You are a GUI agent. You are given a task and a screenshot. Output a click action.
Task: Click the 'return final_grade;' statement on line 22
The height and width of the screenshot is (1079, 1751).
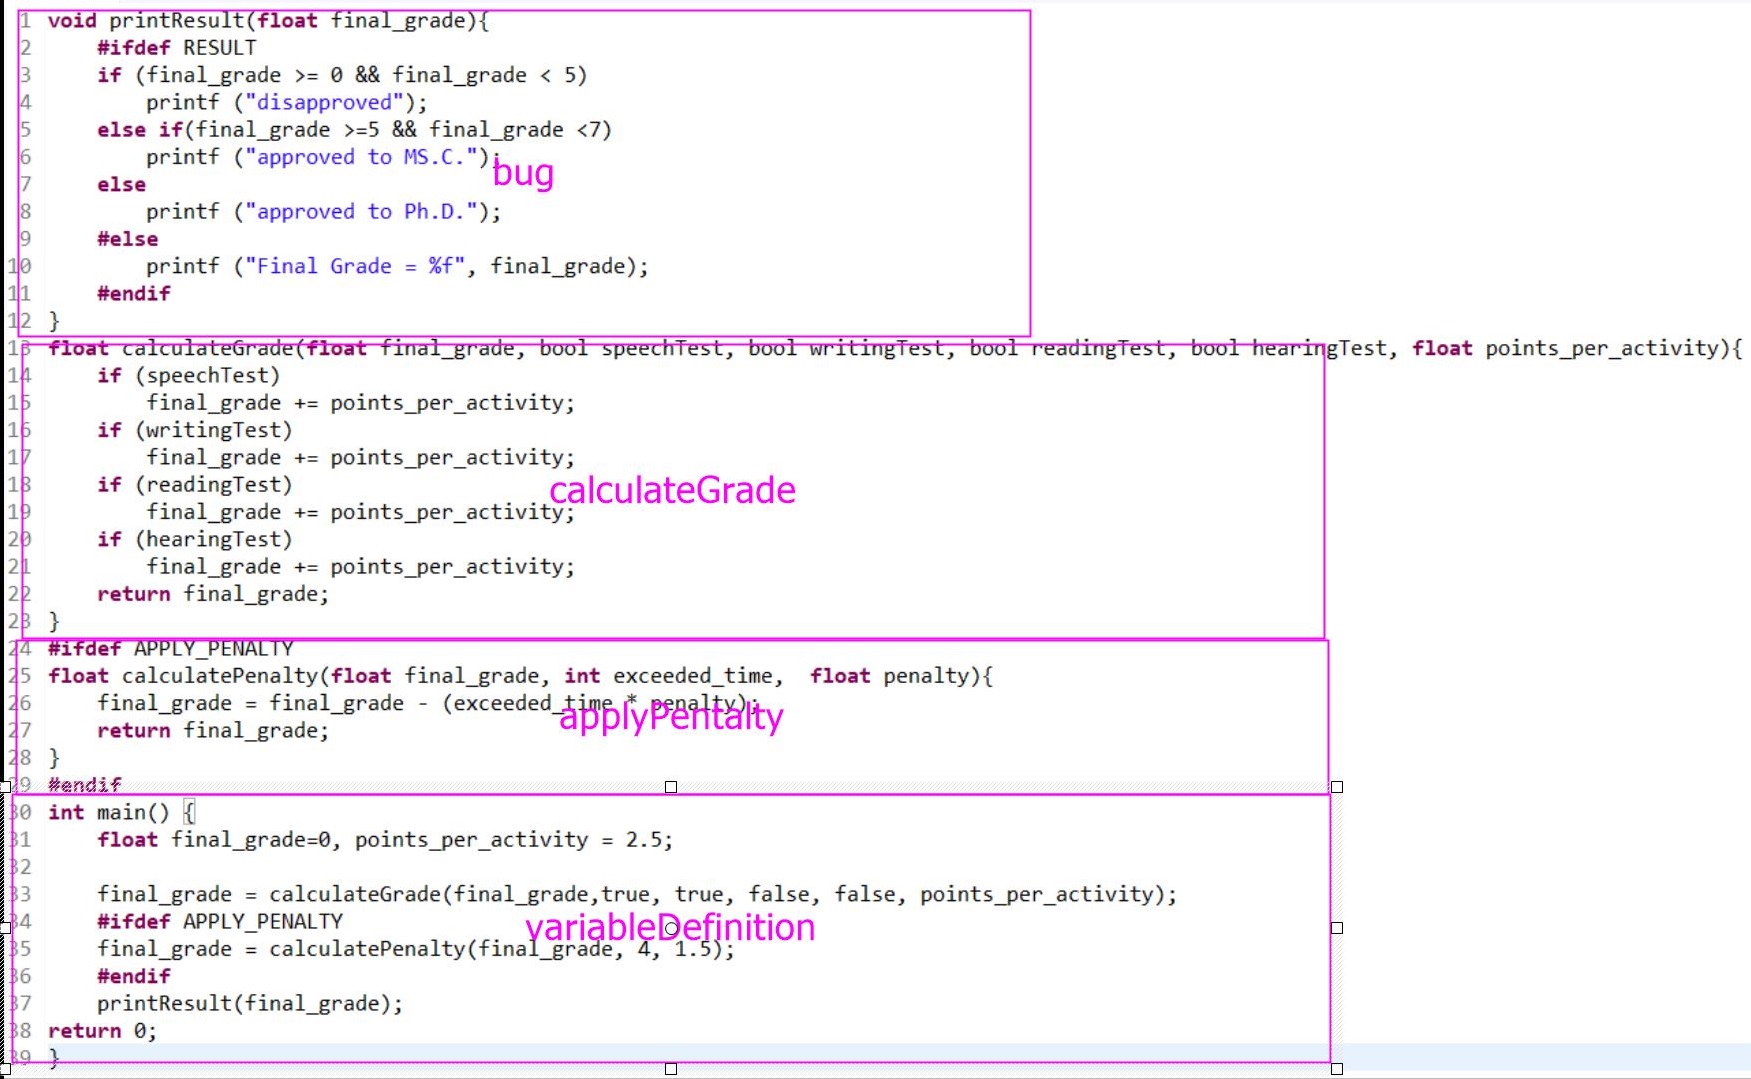pos(212,594)
